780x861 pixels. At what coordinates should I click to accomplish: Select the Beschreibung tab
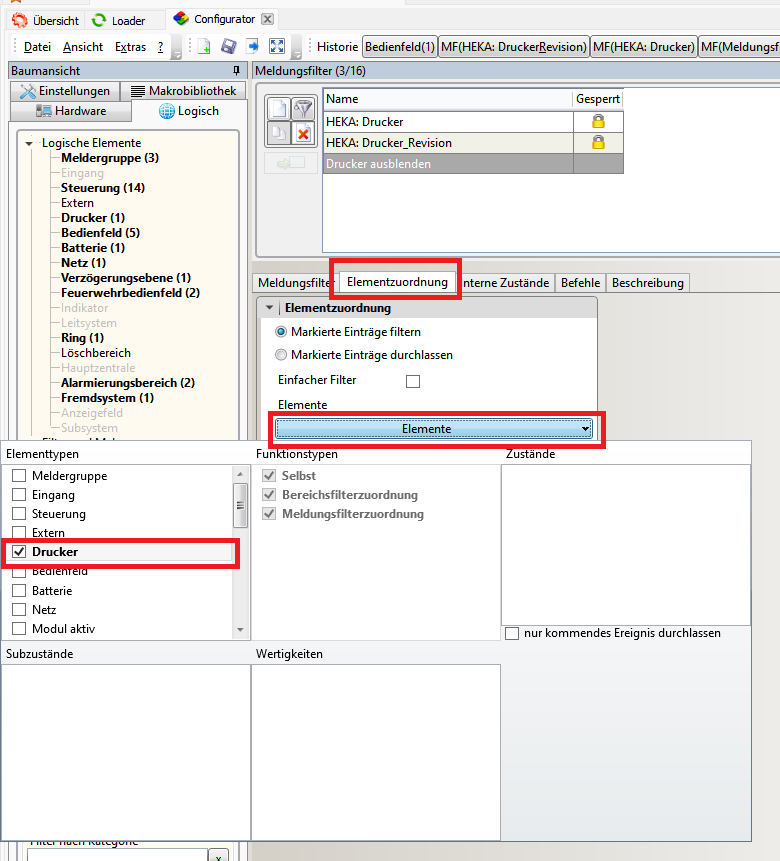[648, 283]
